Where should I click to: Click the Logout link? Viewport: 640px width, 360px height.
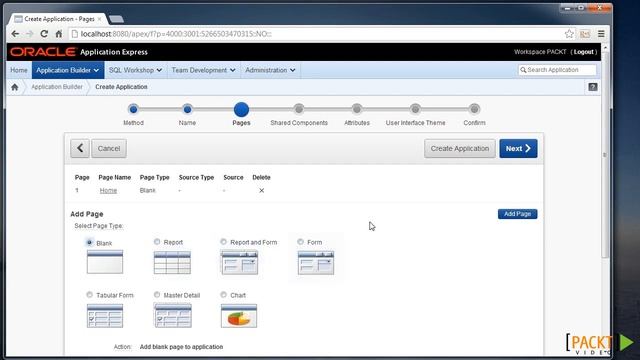coord(584,52)
